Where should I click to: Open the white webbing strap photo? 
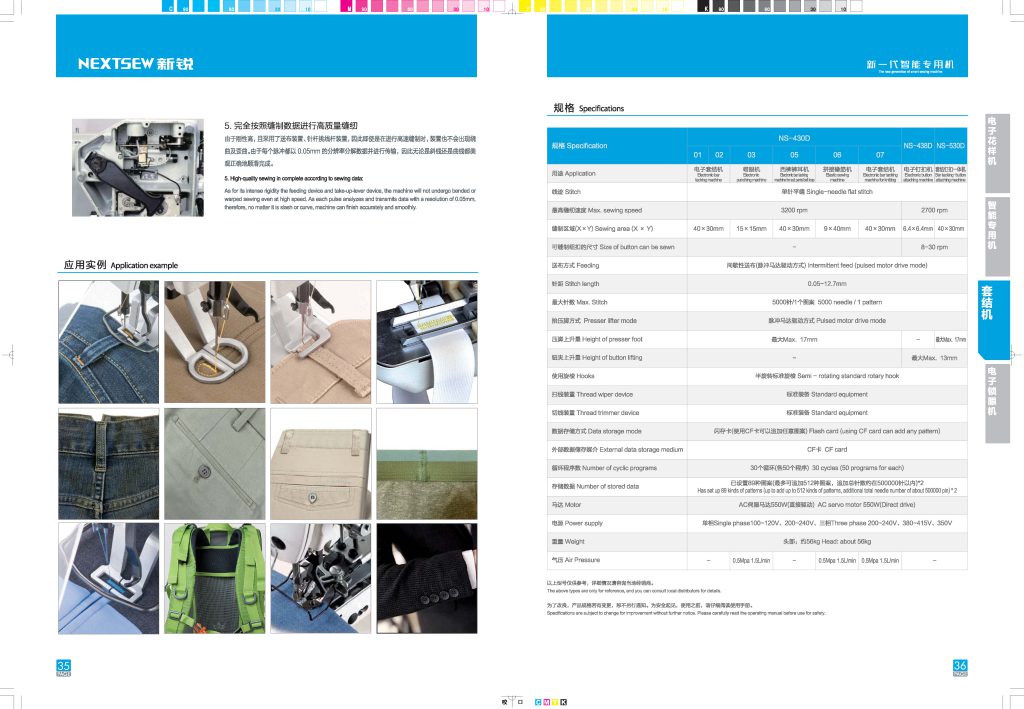click(x=427, y=341)
